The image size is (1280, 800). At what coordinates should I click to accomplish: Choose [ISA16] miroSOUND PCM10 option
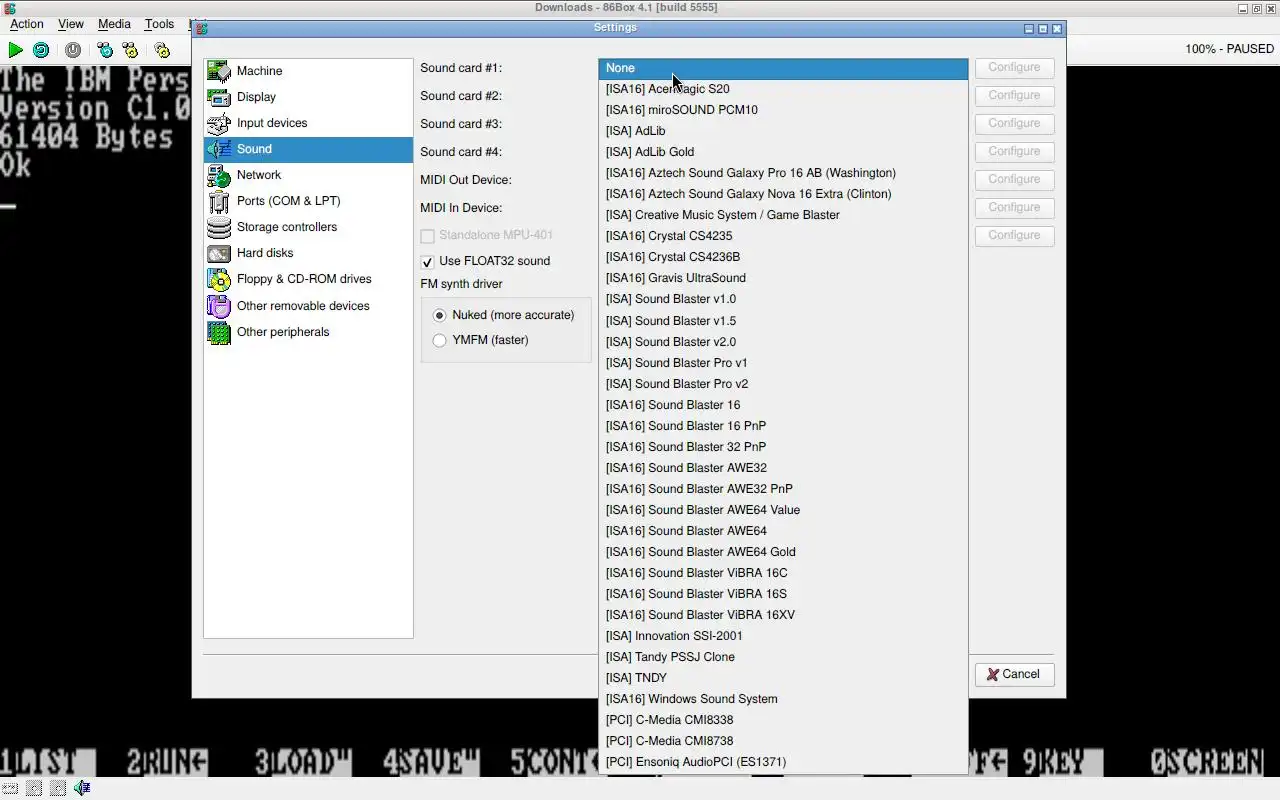point(783,110)
